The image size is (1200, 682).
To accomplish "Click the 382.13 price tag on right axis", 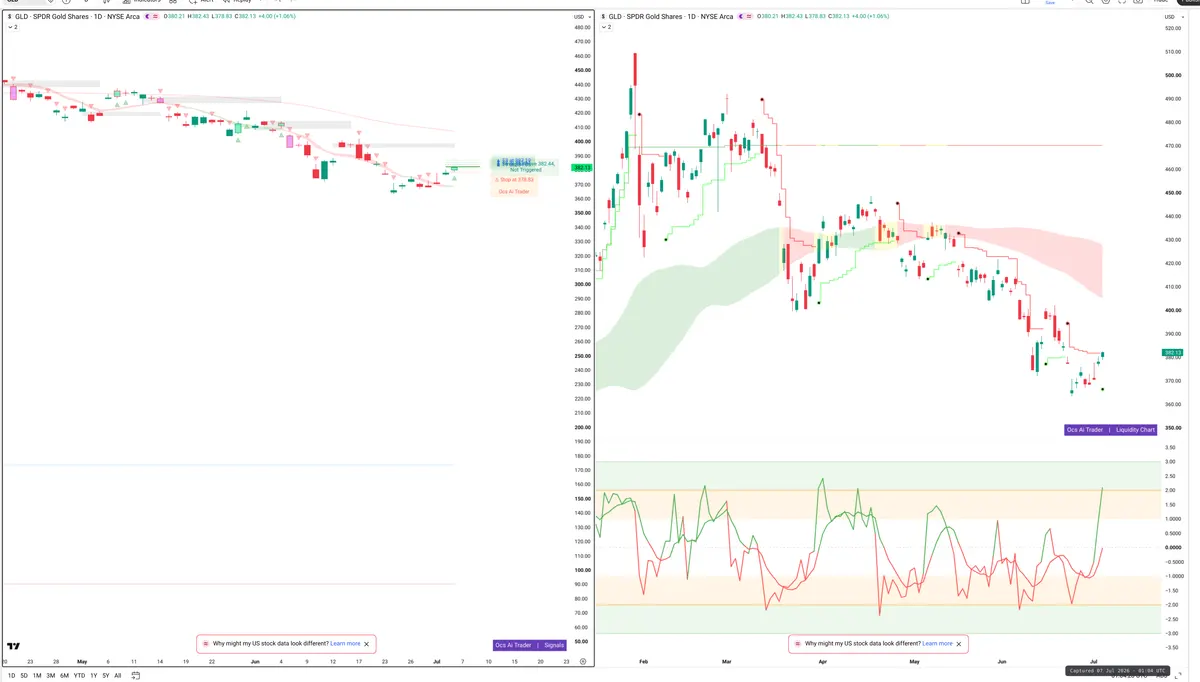I will tap(1173, 353).
